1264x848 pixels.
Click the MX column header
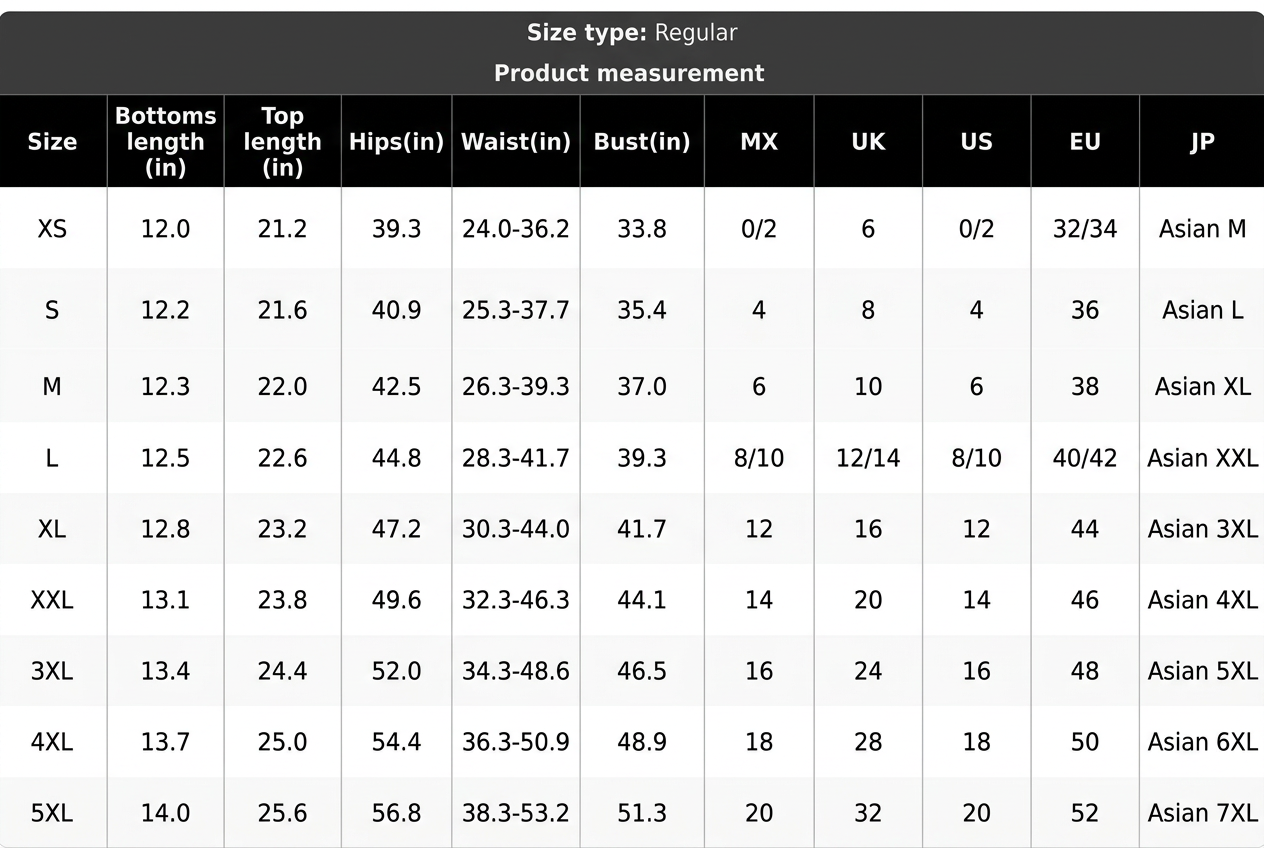[x=759, y=142]
